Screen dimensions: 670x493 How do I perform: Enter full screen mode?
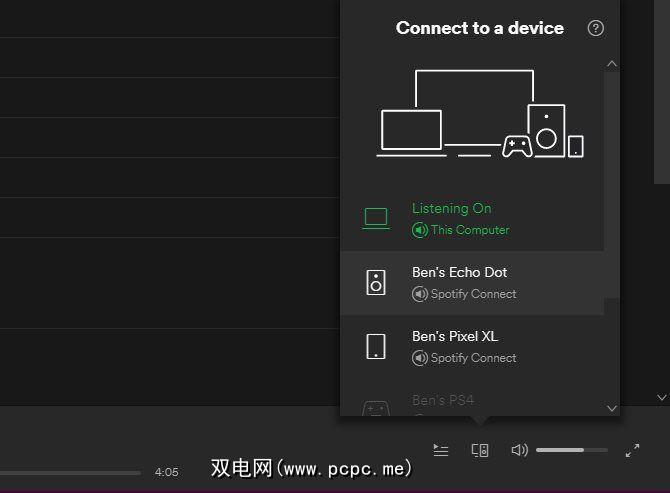[x=632, y=450]
